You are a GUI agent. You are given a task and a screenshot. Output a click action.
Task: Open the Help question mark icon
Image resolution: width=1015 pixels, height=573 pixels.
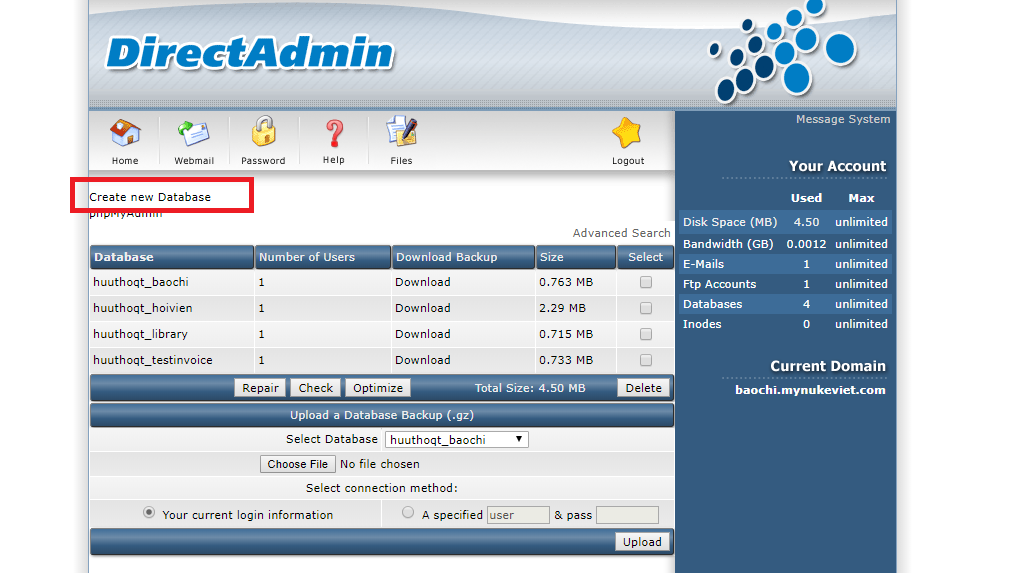(x=334, y=134)
